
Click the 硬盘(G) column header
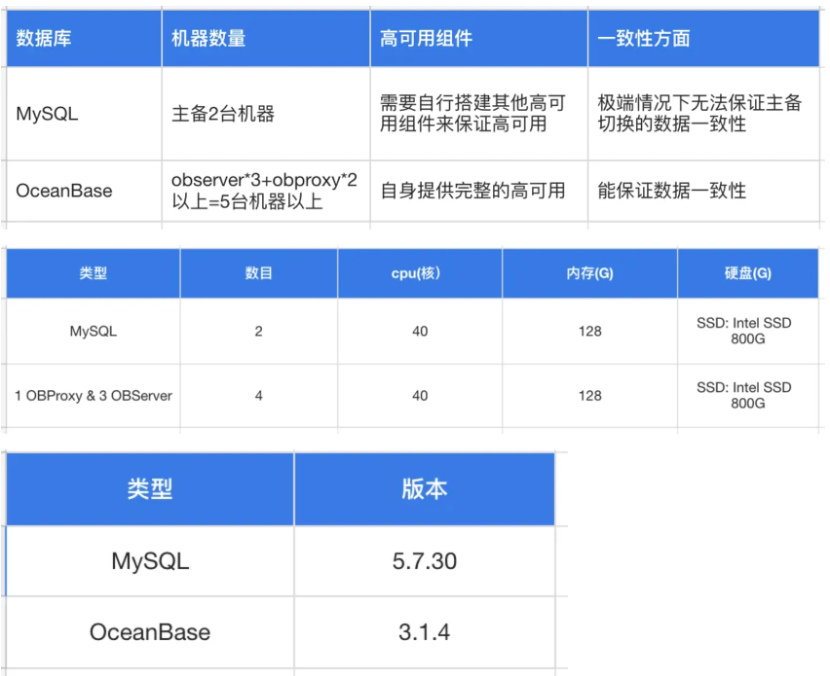pyautogui.click(x=748, y=273)
